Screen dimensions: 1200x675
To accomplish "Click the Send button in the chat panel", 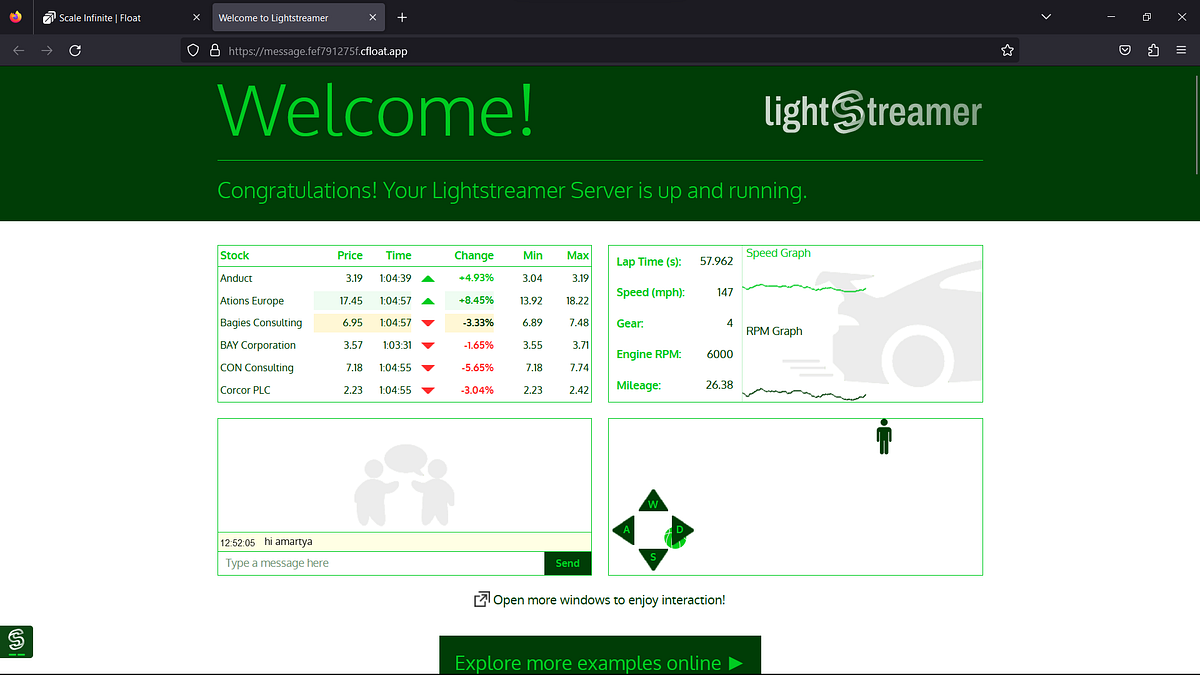I will pos(567,563).
